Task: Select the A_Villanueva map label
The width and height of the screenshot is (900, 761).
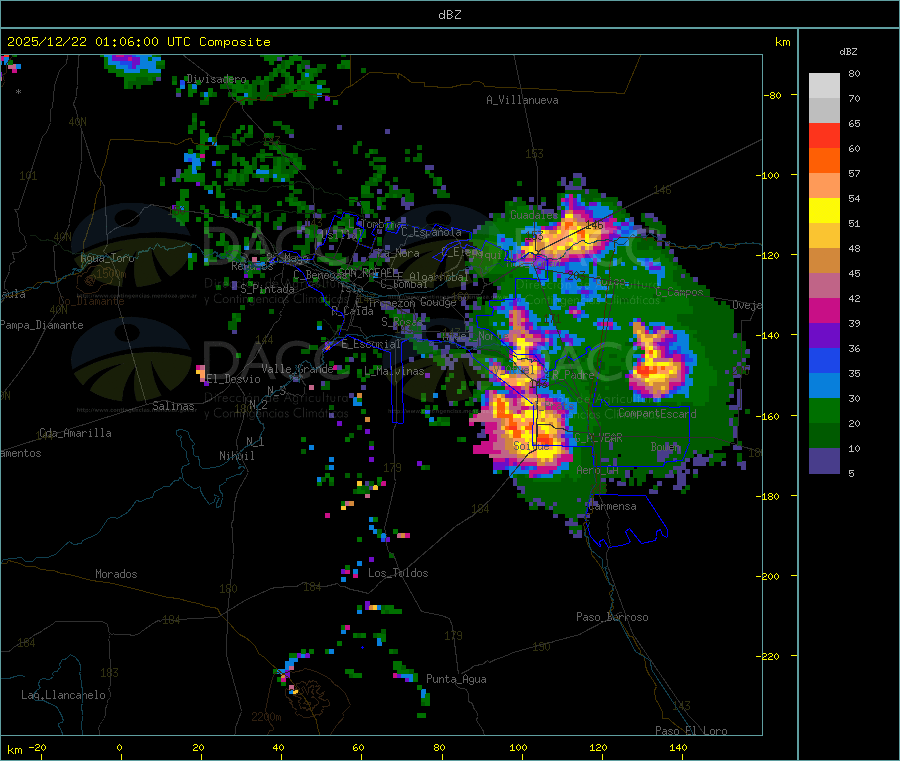Action: (x=522, y=100)
